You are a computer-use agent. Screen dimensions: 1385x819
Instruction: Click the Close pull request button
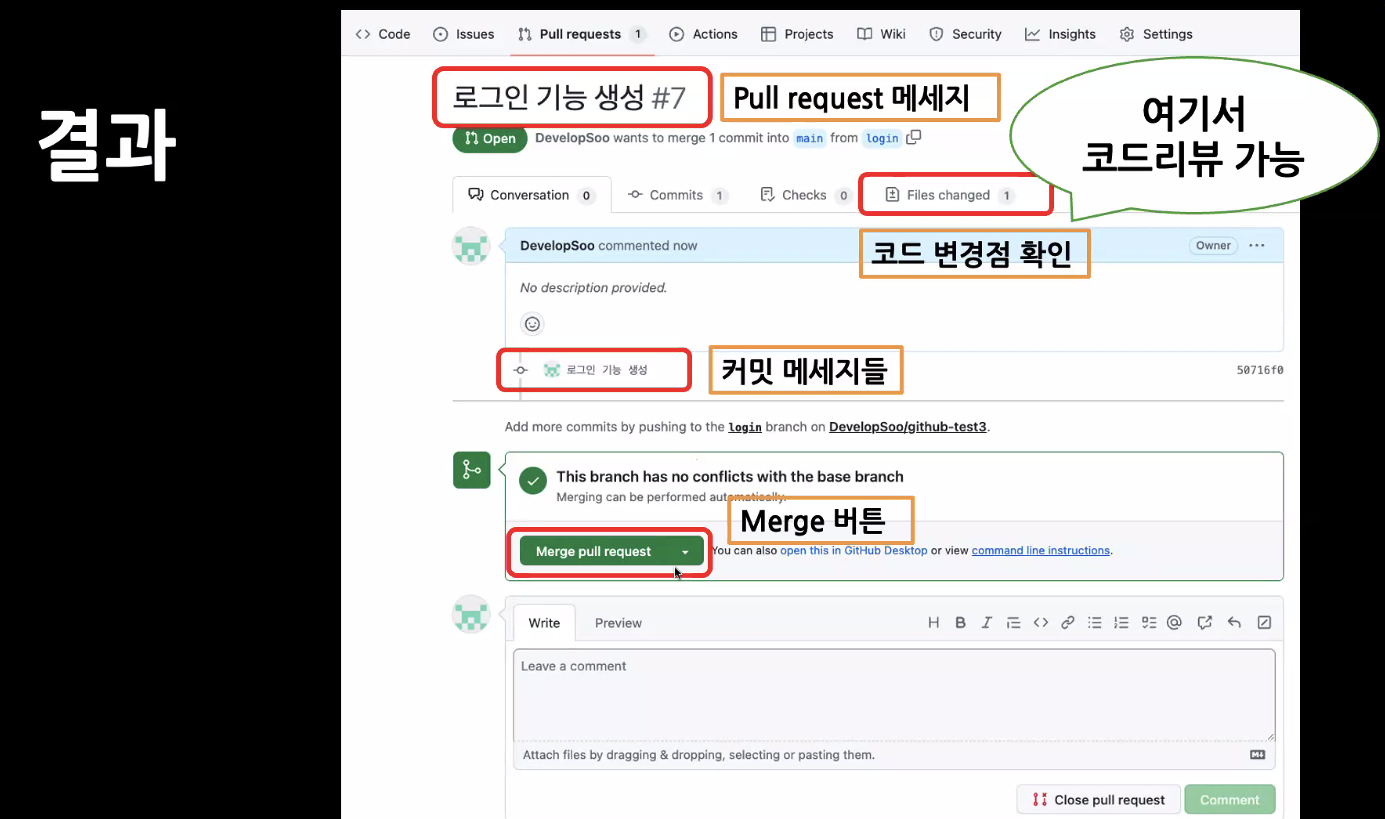[x=1098, y=800]
